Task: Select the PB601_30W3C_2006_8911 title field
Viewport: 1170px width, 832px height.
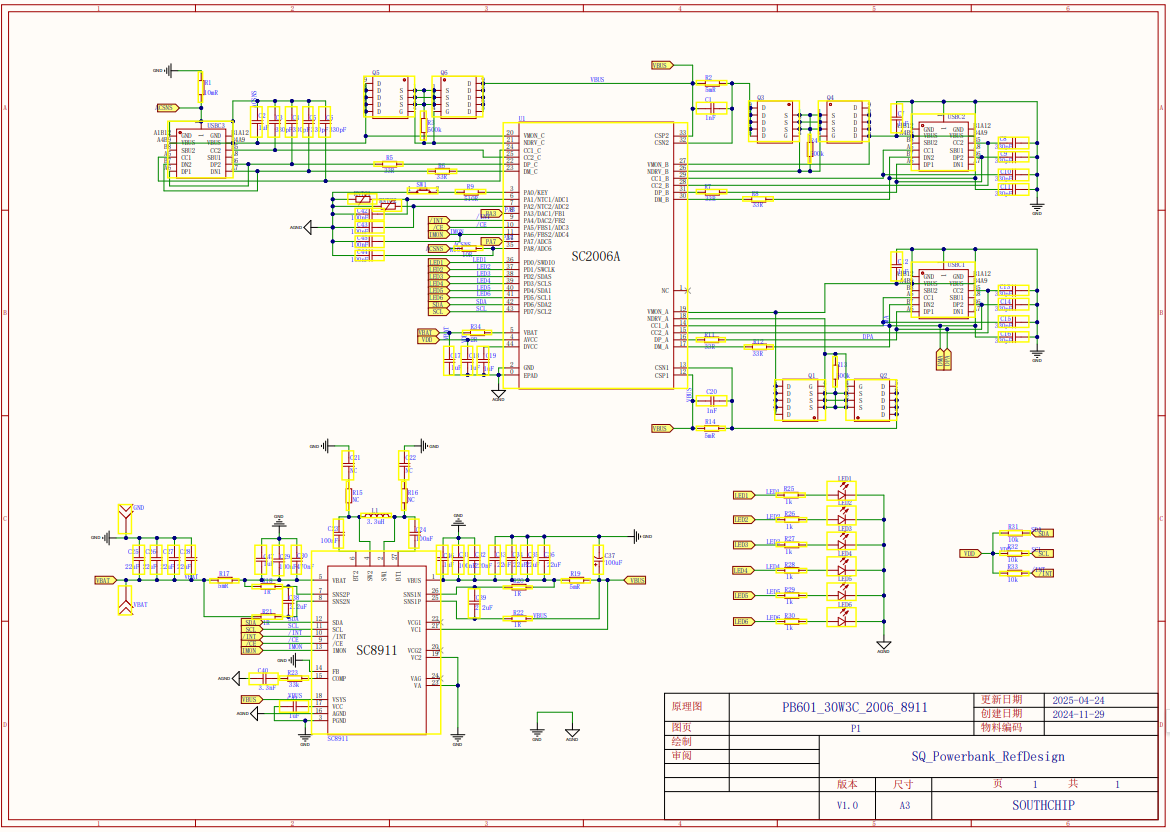Action: pos(854,707)
